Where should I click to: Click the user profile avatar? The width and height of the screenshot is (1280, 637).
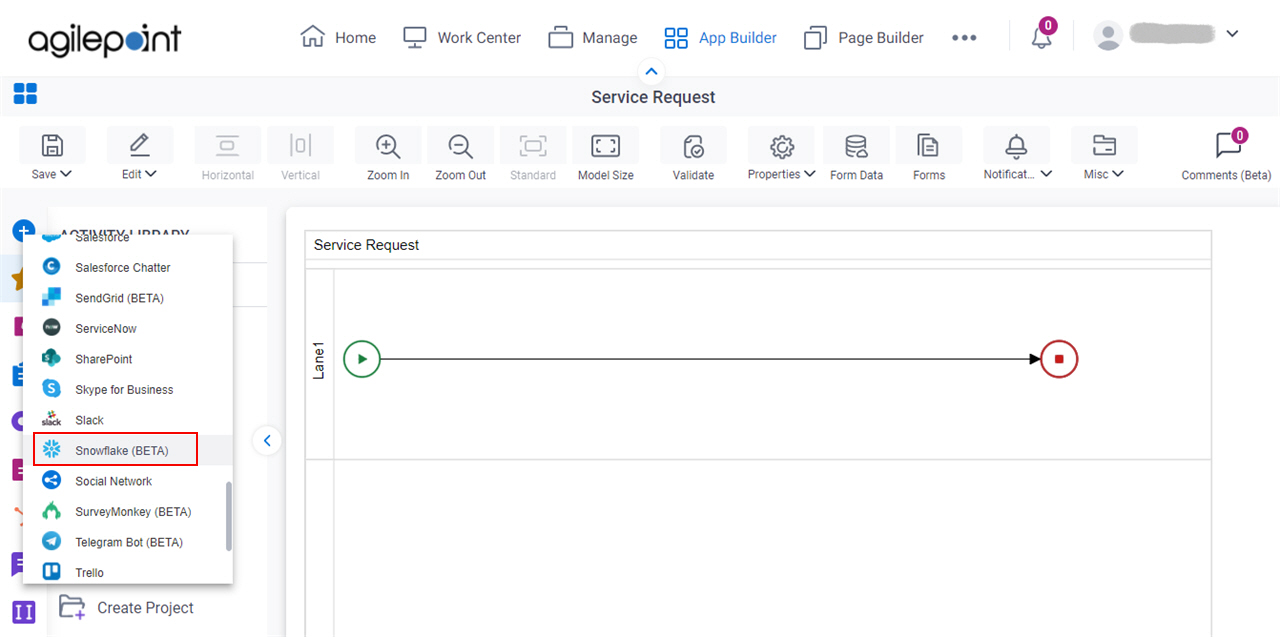[x=1108, y=36]
